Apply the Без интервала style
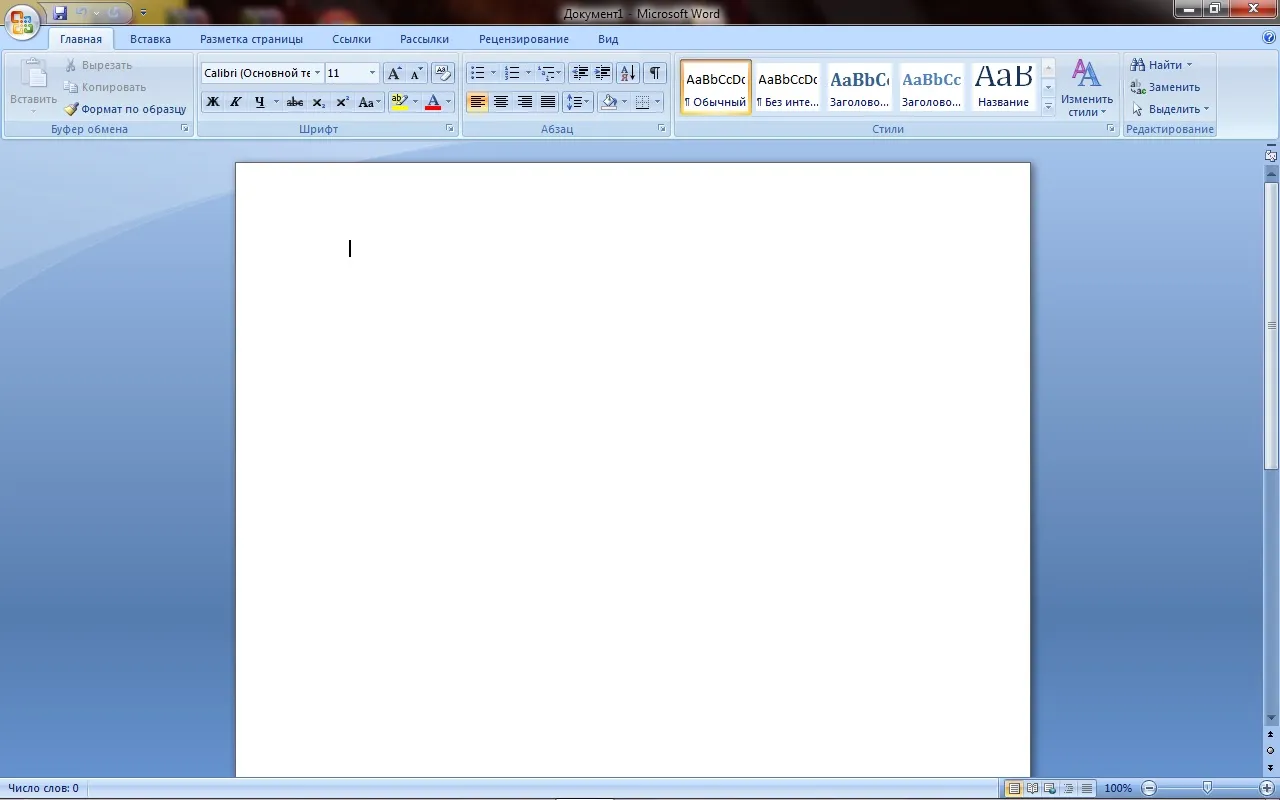1280x800 pixels. tap(788, 87)
